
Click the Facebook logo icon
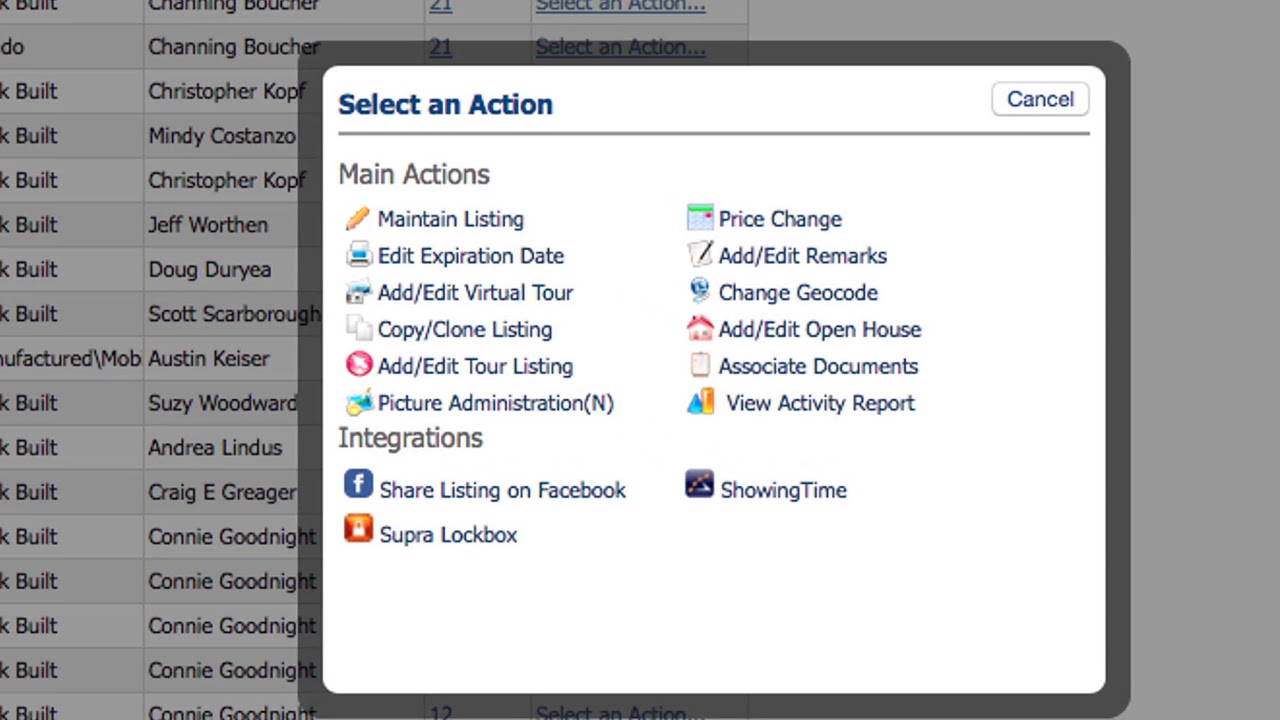tap(358, 485)
